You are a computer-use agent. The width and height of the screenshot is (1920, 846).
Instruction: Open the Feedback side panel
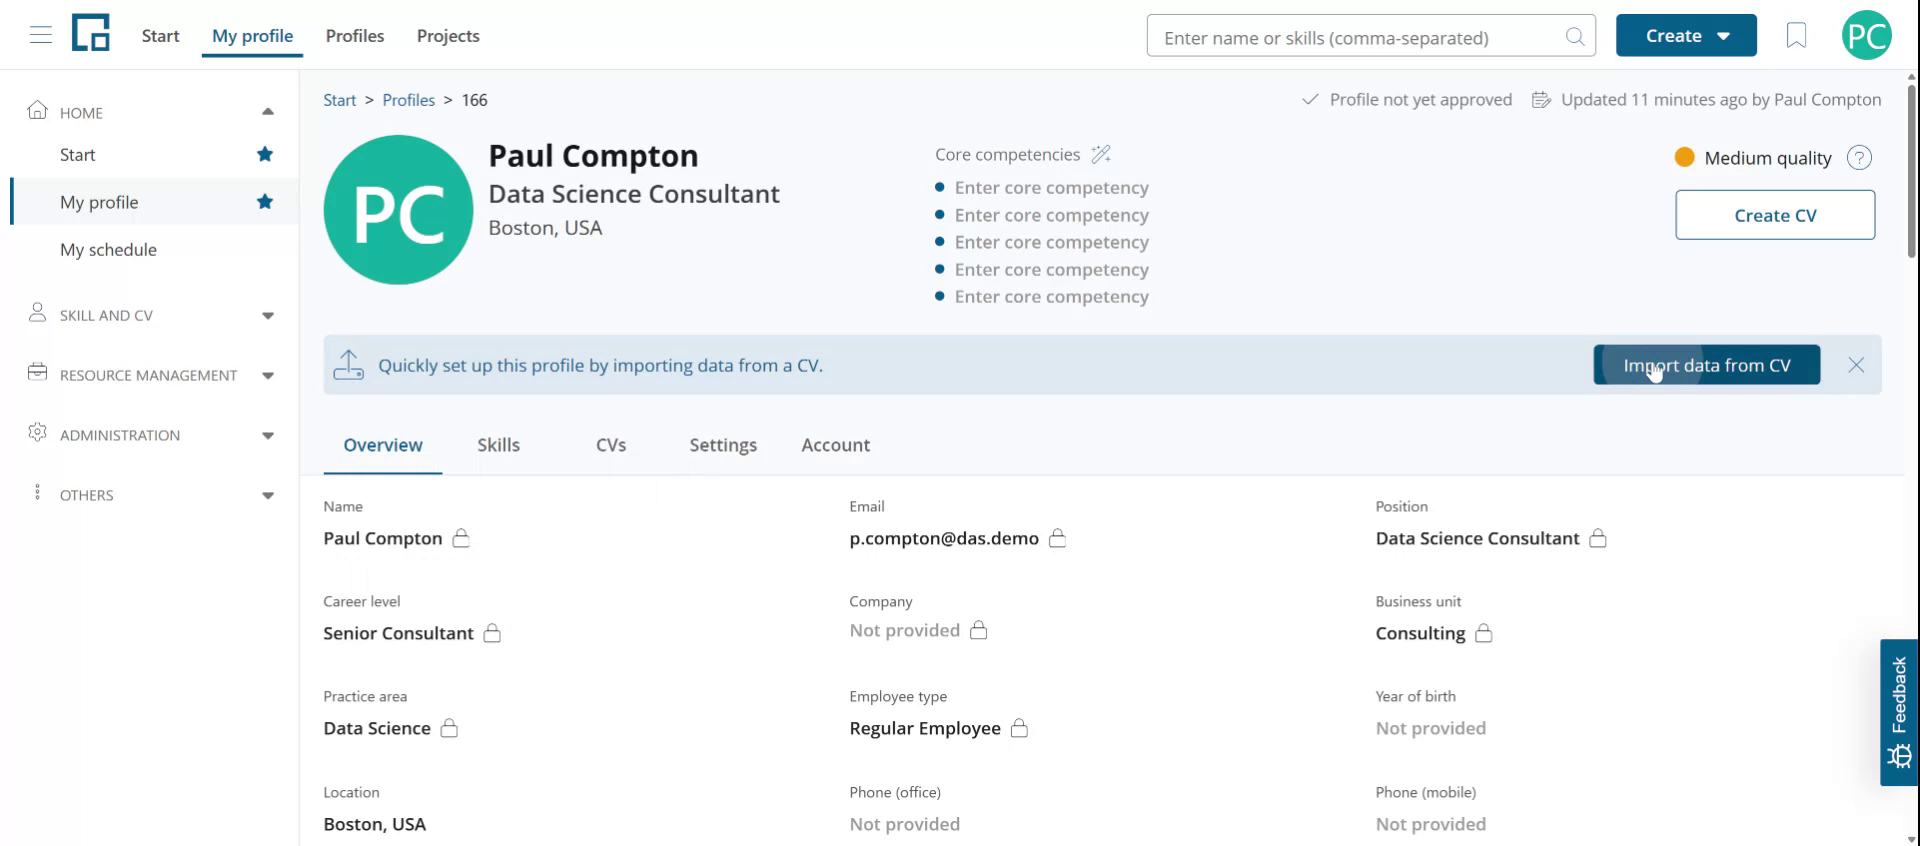[x=1899, y=711]
